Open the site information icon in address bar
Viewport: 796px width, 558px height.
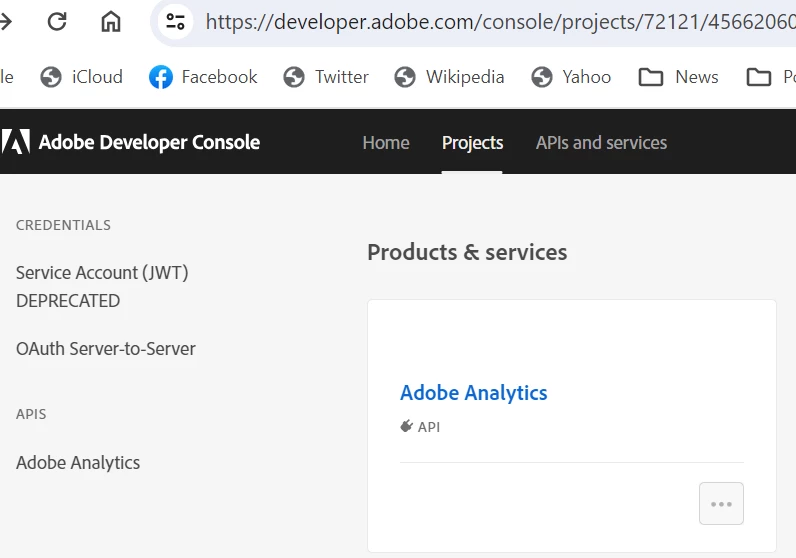[x=176, y=21]
